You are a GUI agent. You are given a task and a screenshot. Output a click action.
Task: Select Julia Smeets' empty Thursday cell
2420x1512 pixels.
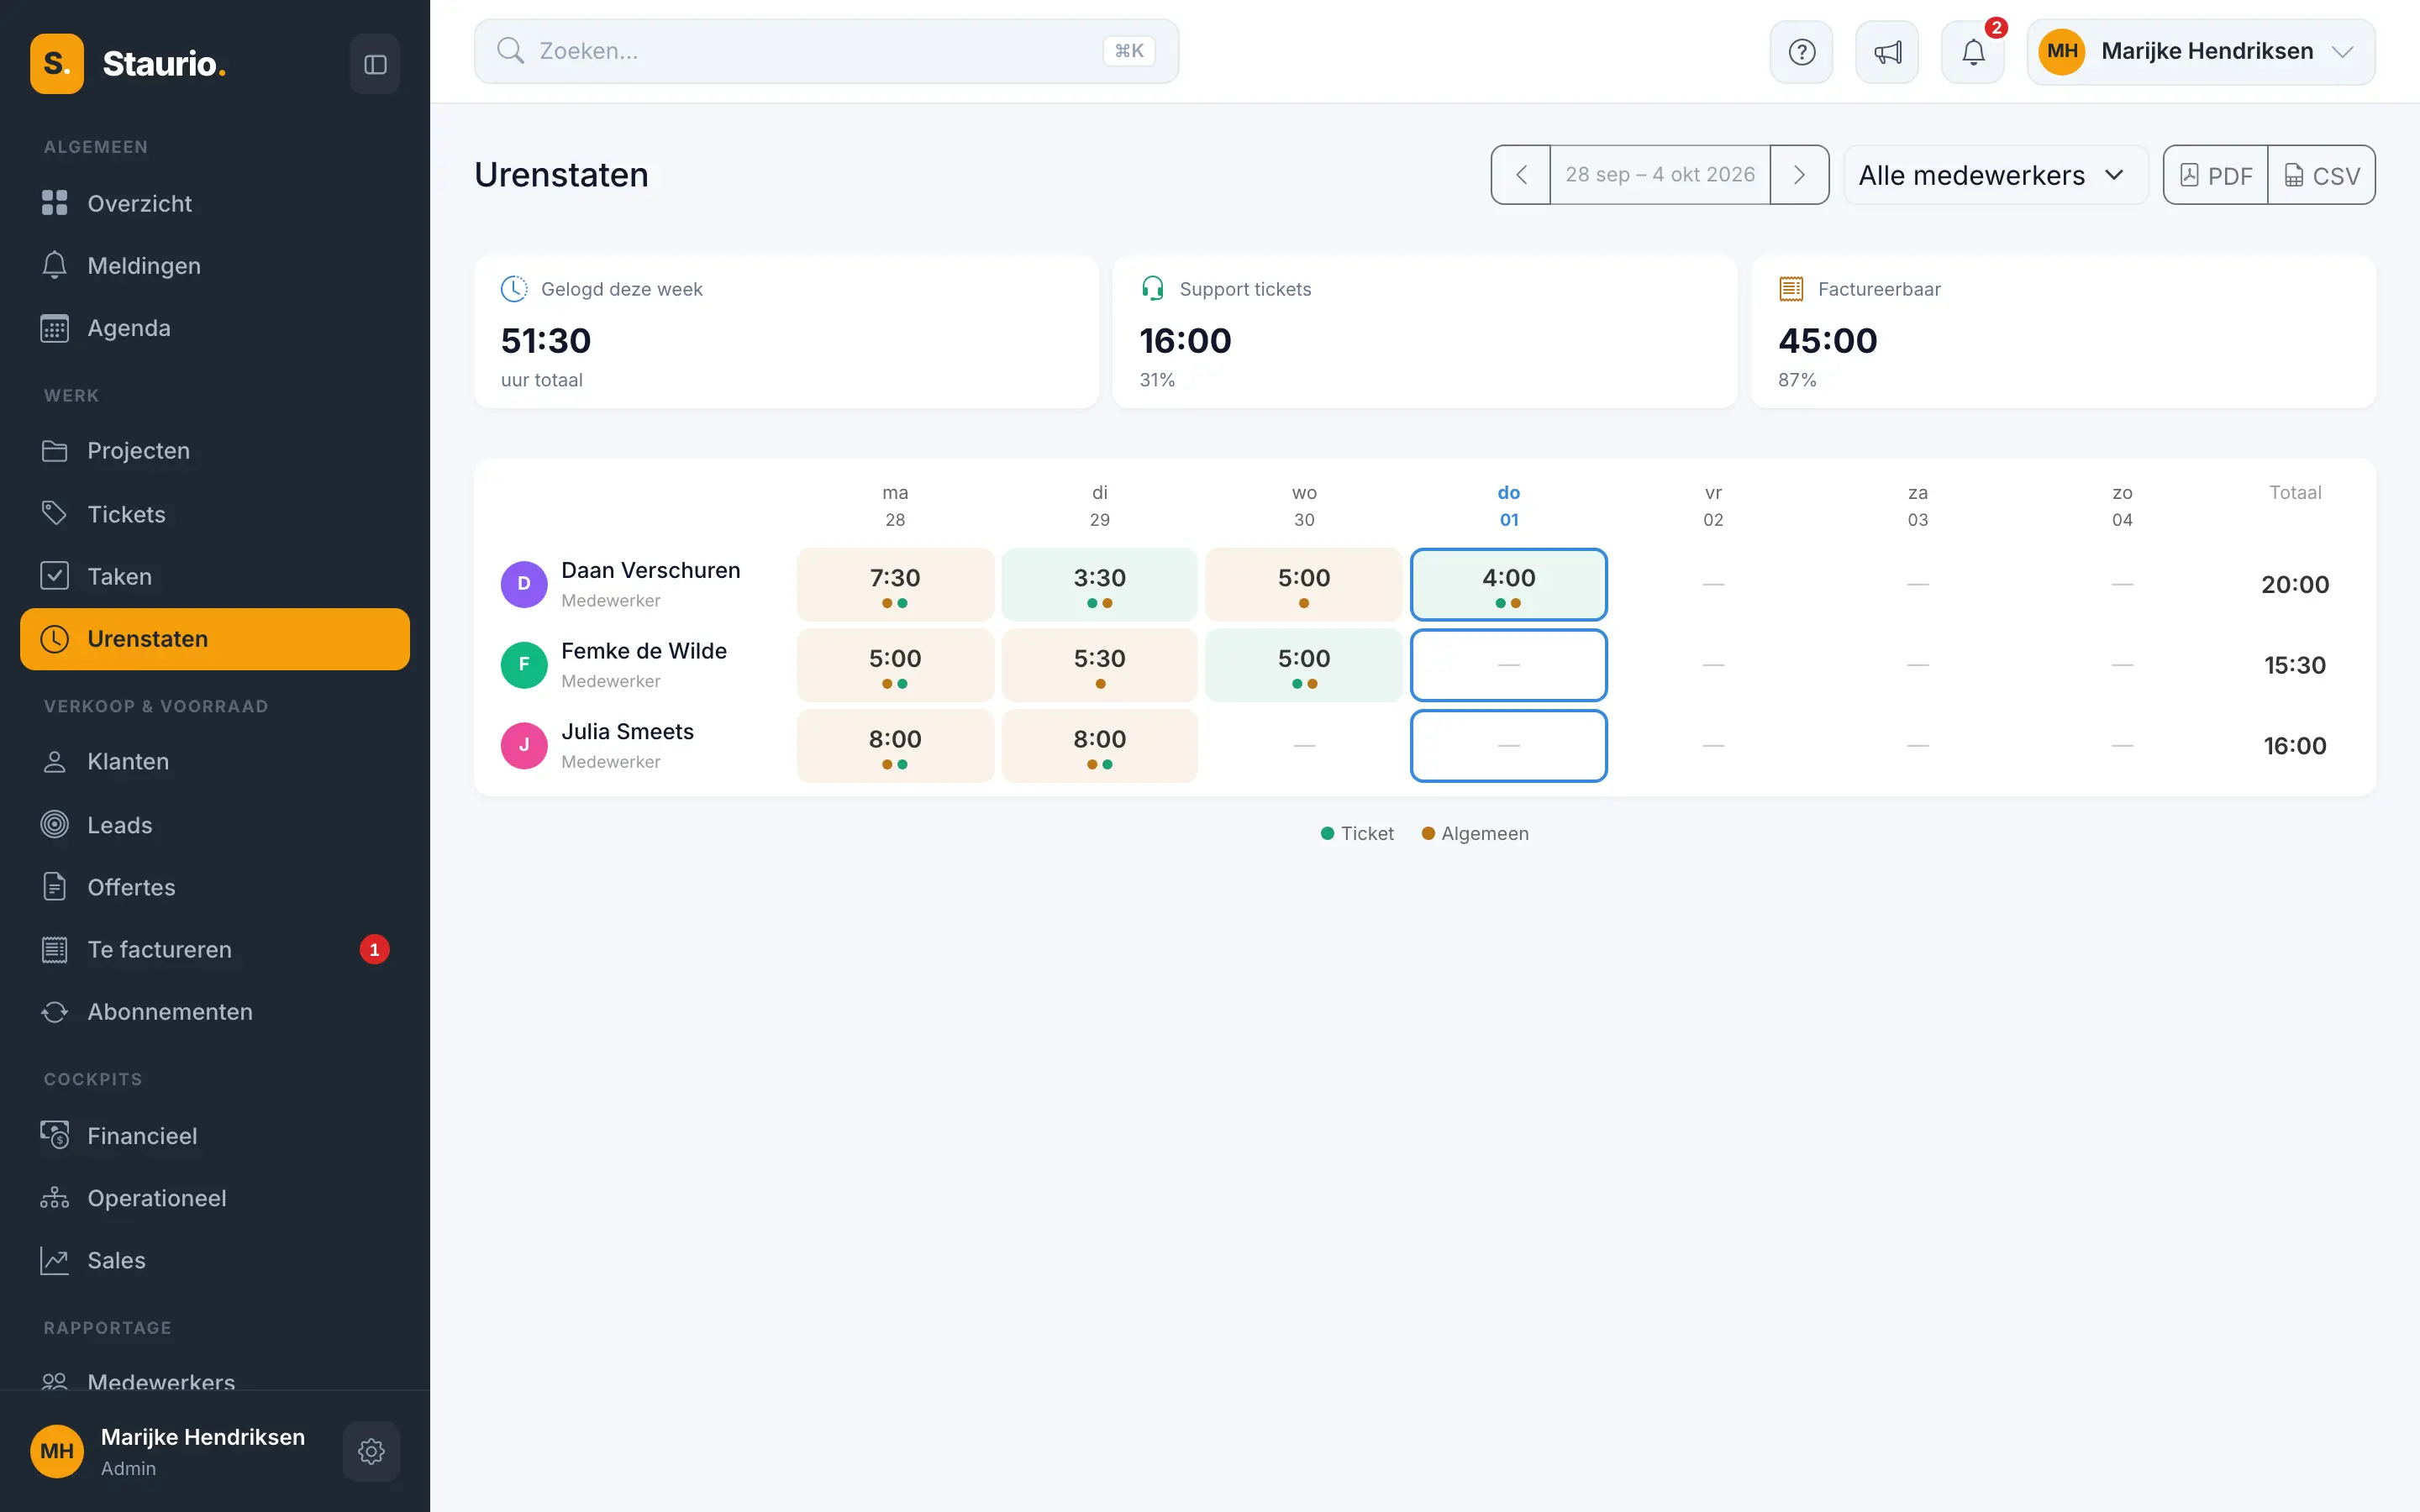pos(1508,746)
